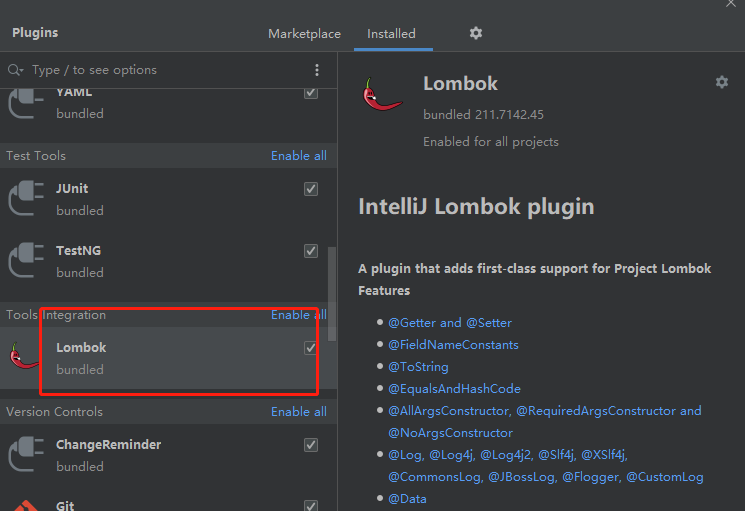
Task: Select the Git plugin name
Action: tap(65, 505)
